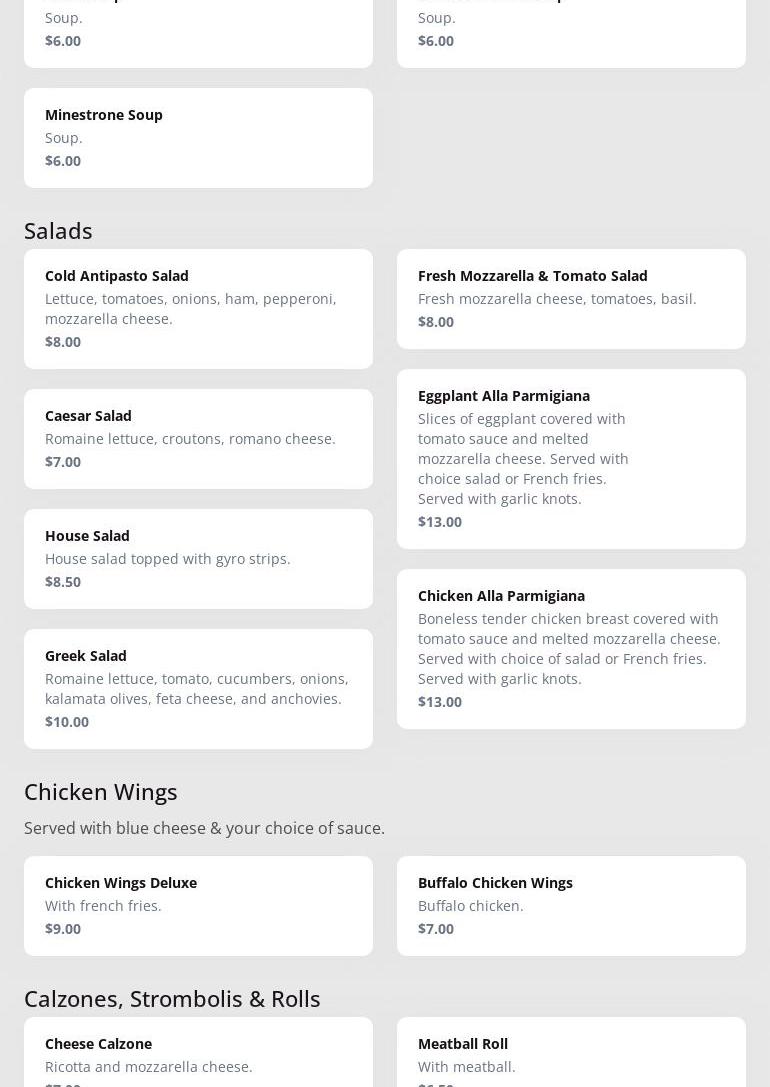Click the $9.00 Chicken Wings Deluxe price
Viewport: 770px width, 1087px height.
[x=63, y=928]
